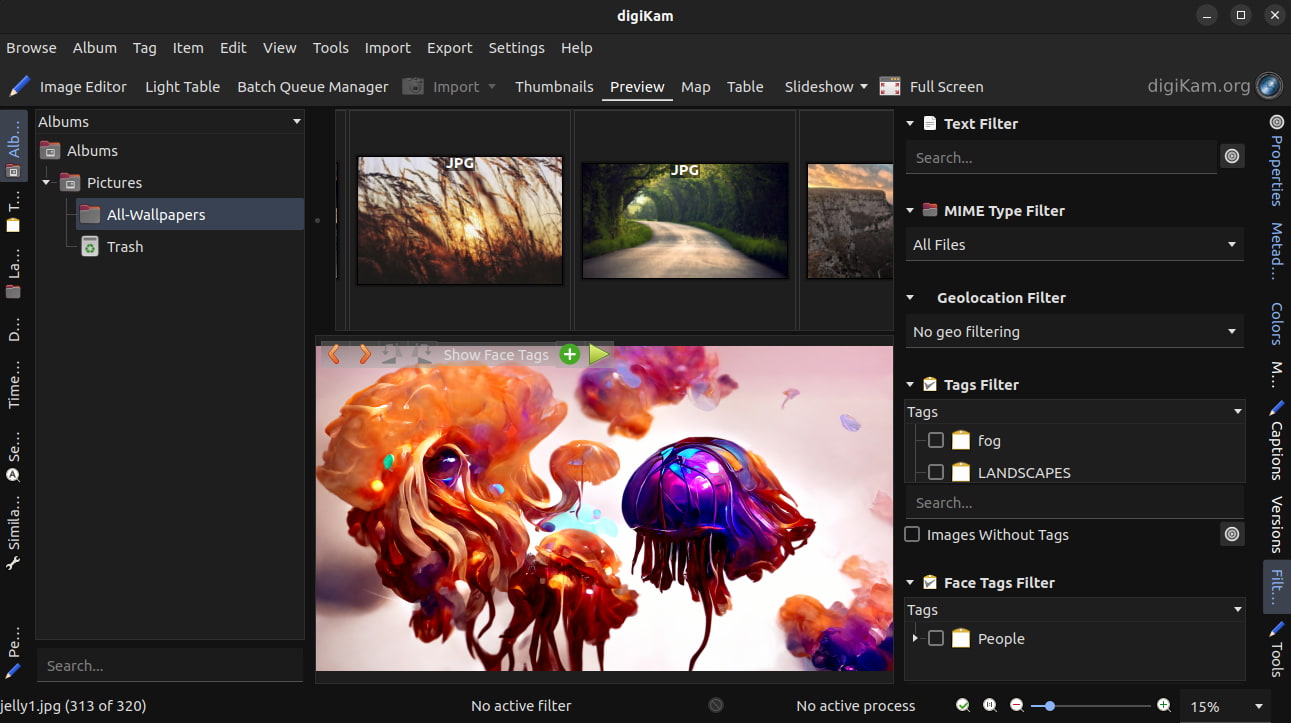Viewport: 1291px width, 723px height.
Task: Start slideshow with green play arrow
Action: tap(599, 354)
